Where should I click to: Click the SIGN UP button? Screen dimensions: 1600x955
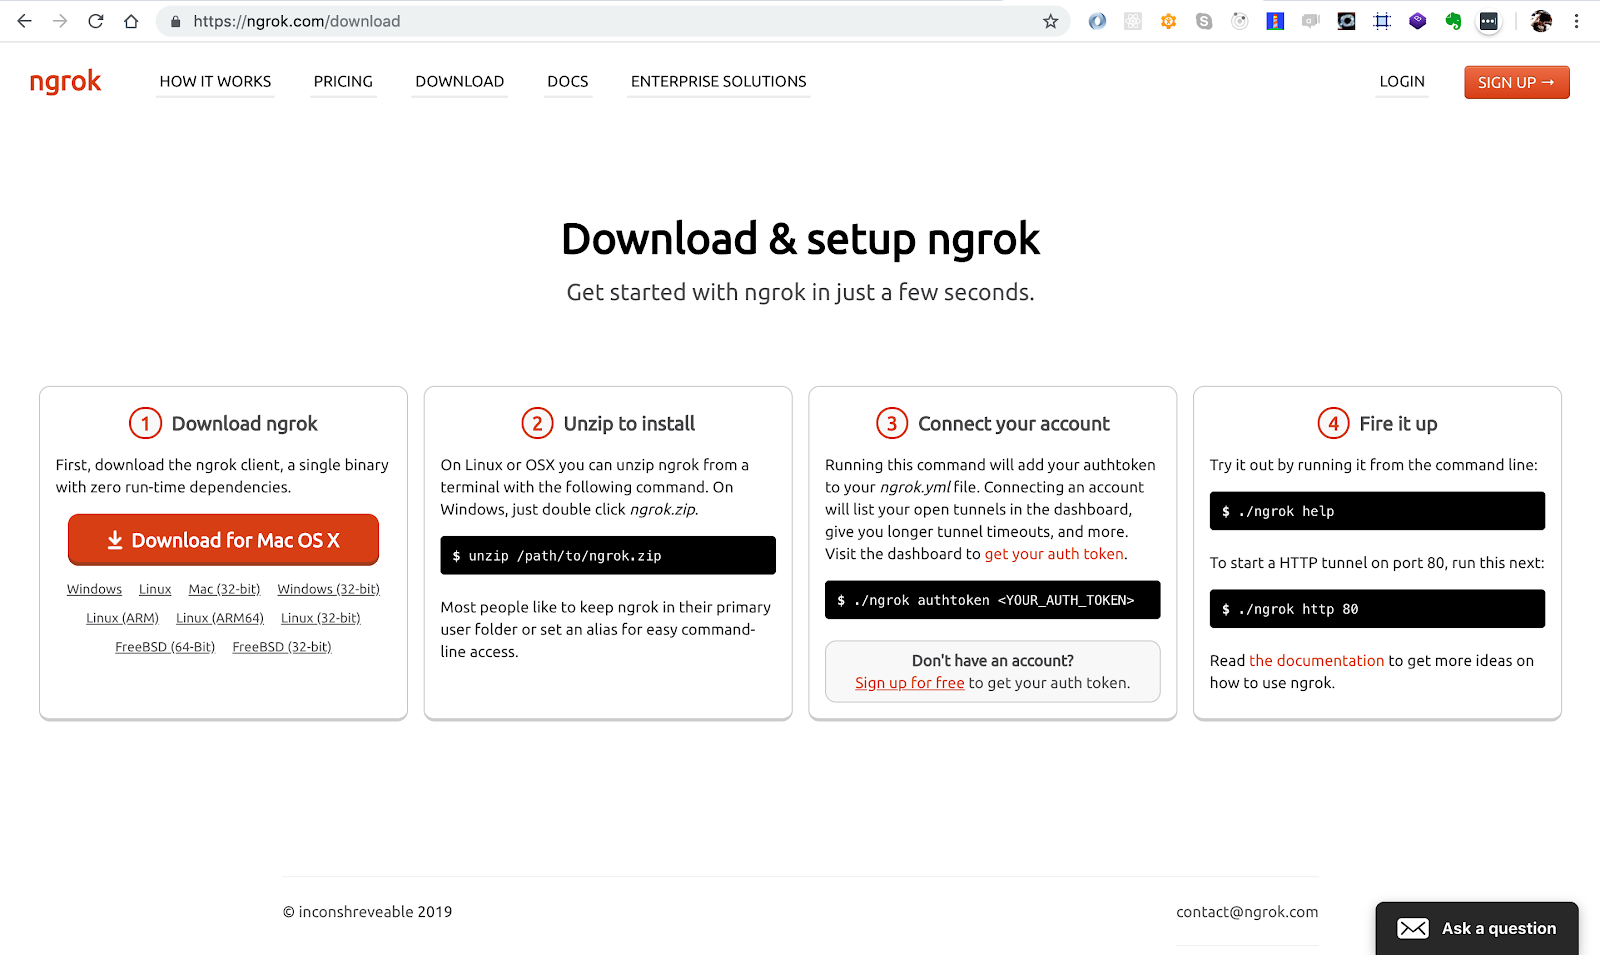pos(1516,82)
